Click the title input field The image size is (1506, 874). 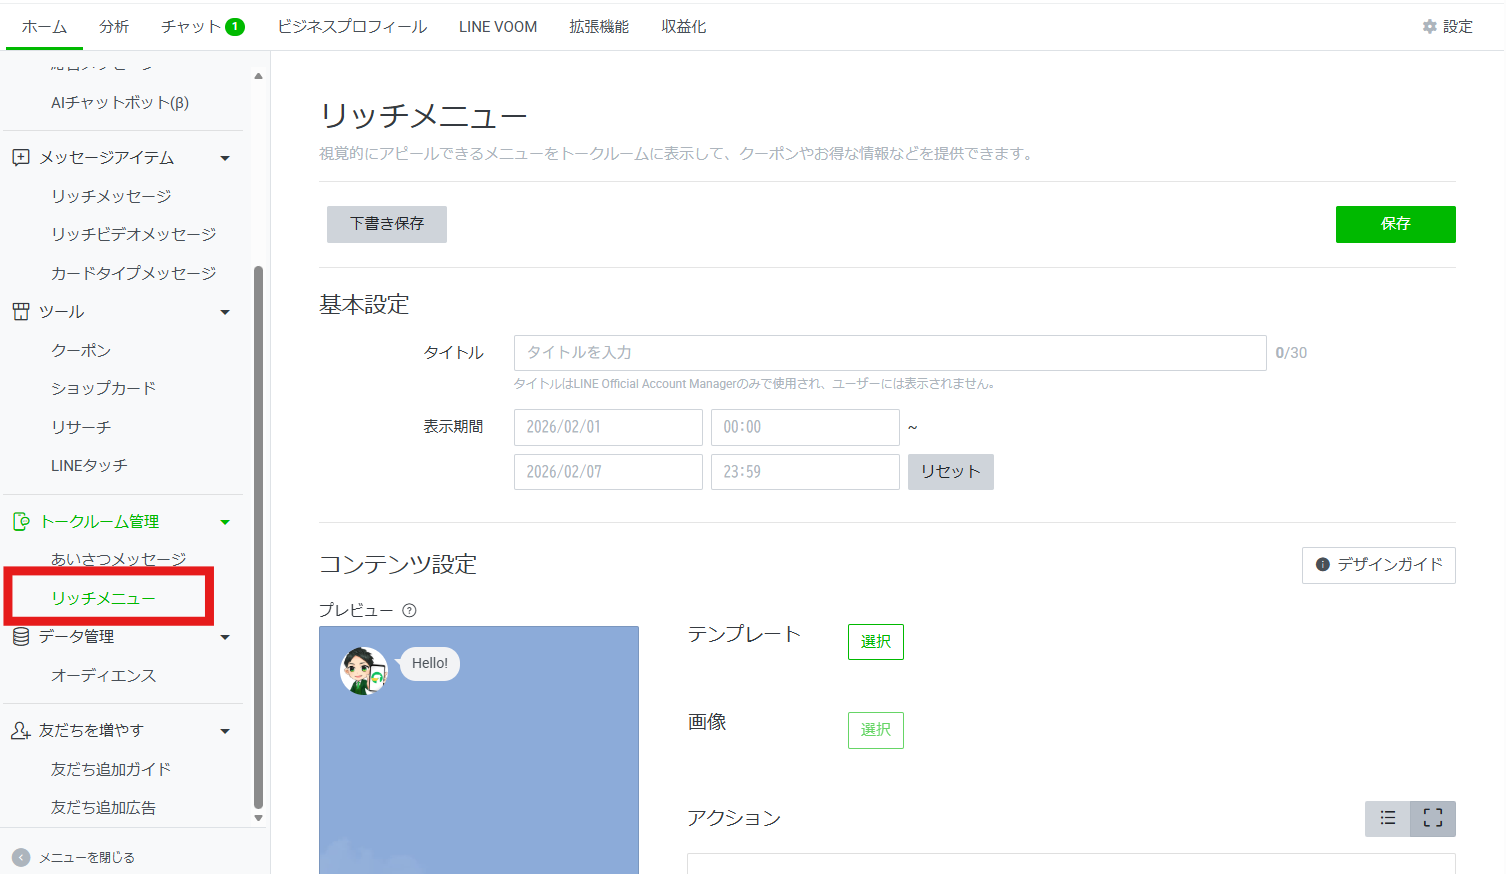click(889, 353)
